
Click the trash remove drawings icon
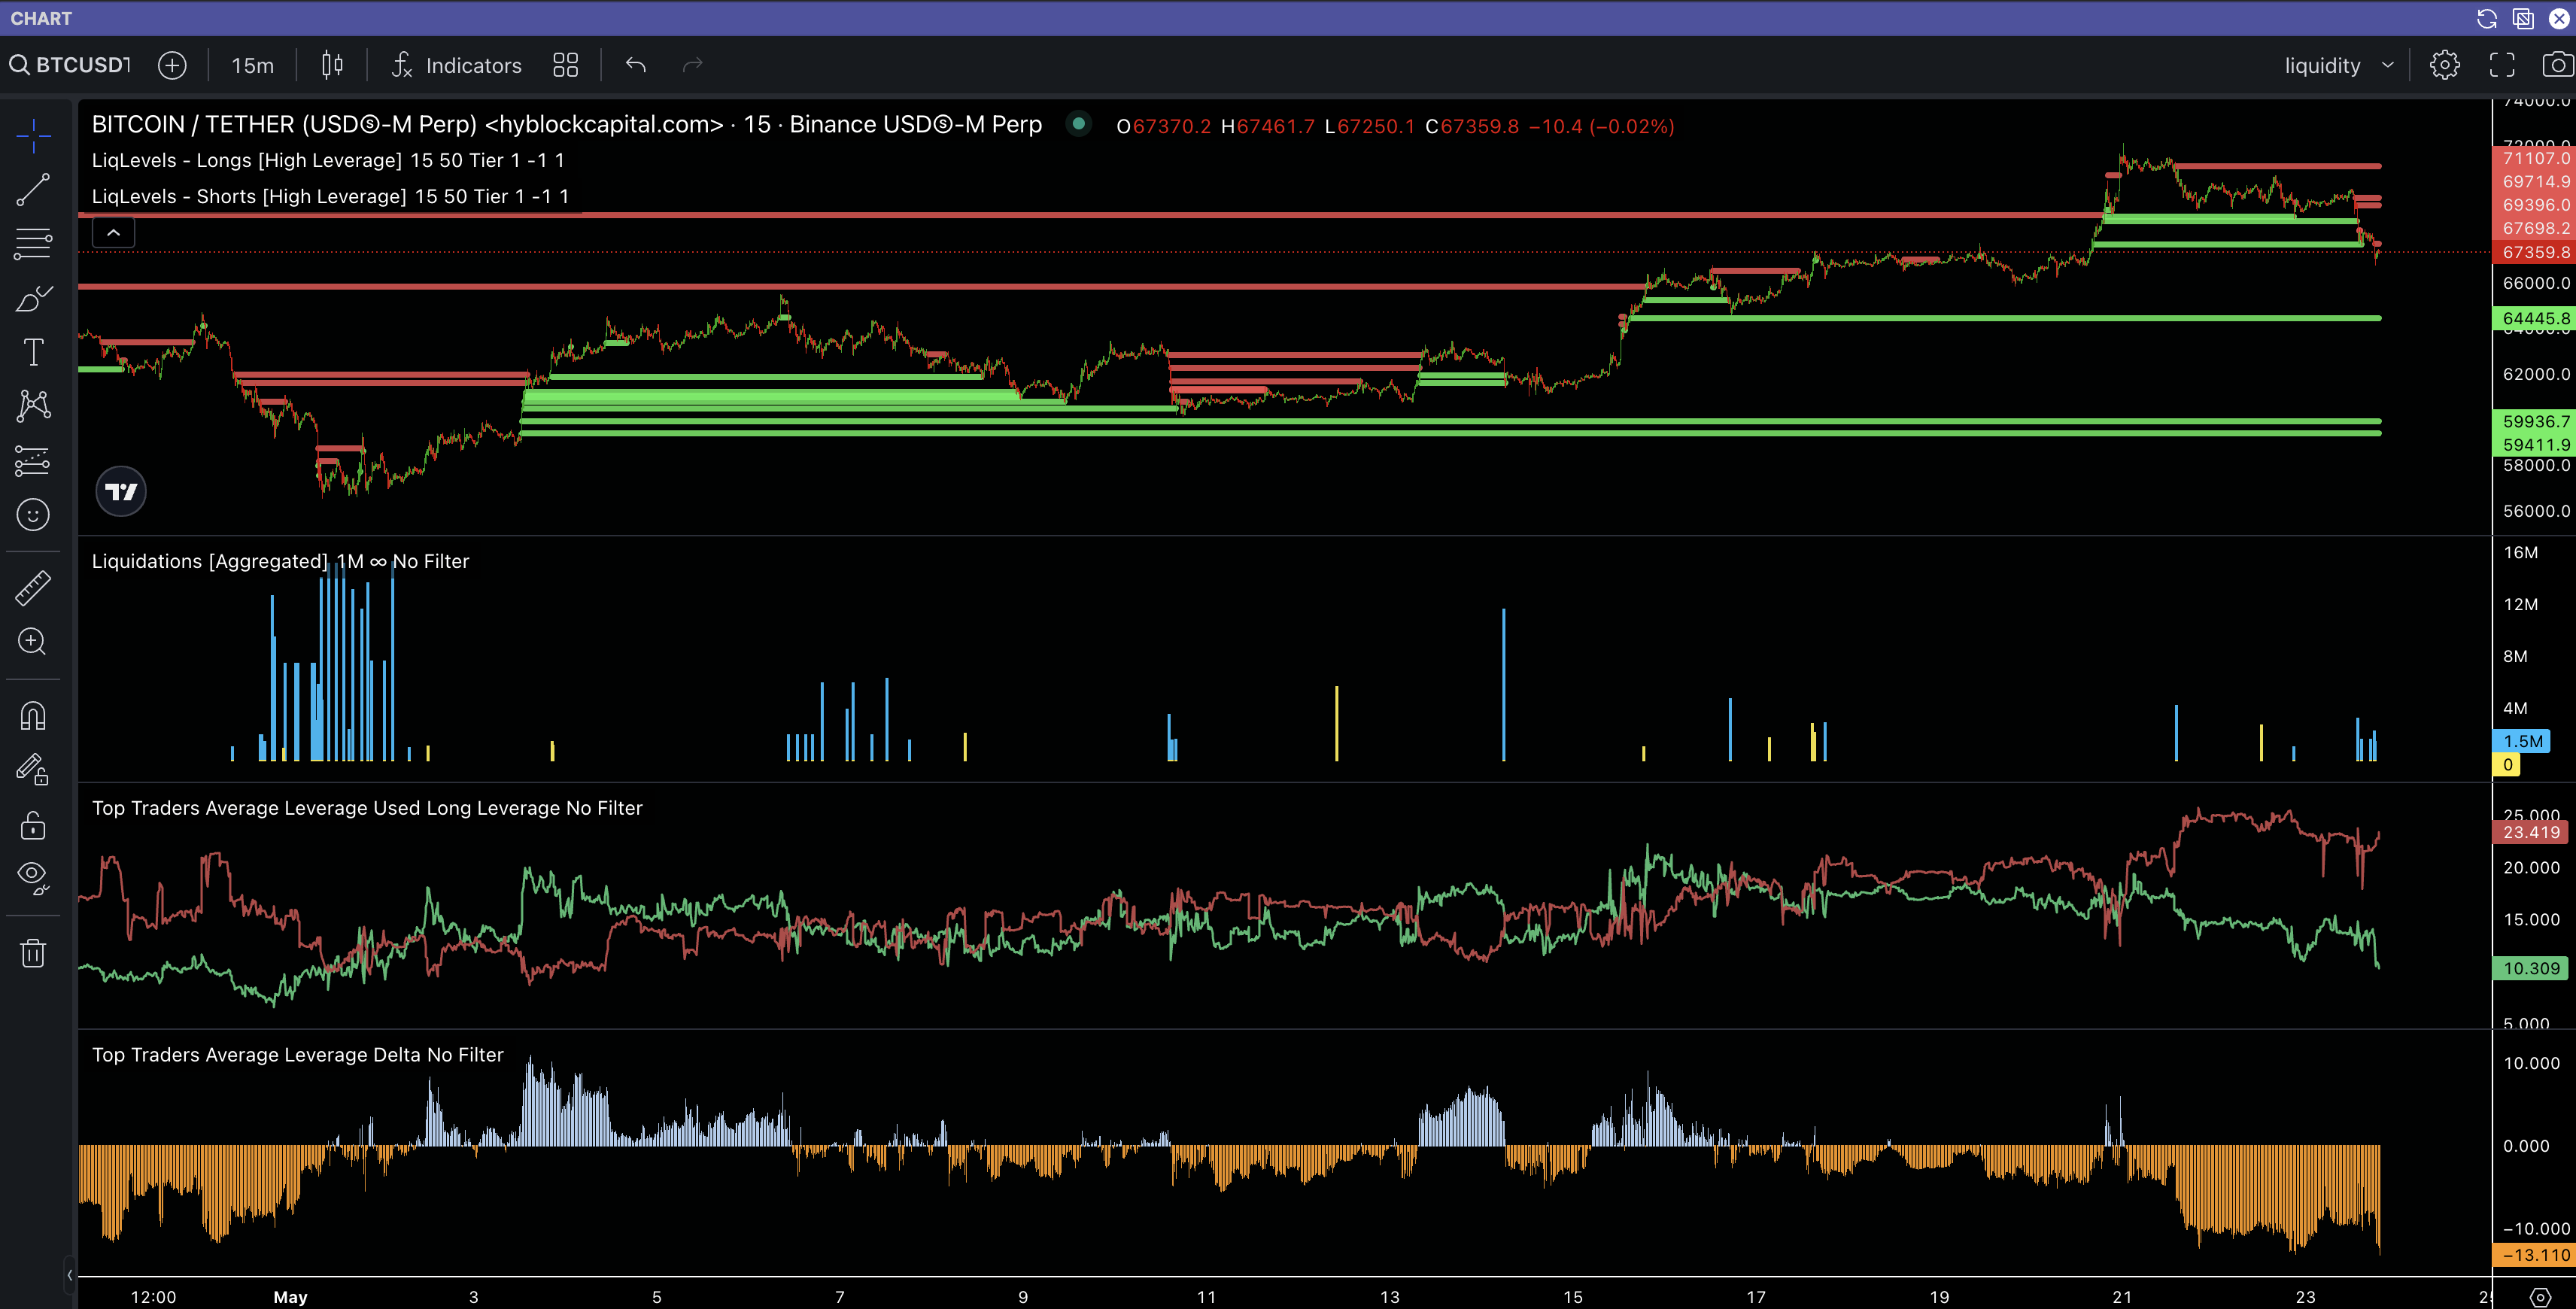[x=33, y=953]
